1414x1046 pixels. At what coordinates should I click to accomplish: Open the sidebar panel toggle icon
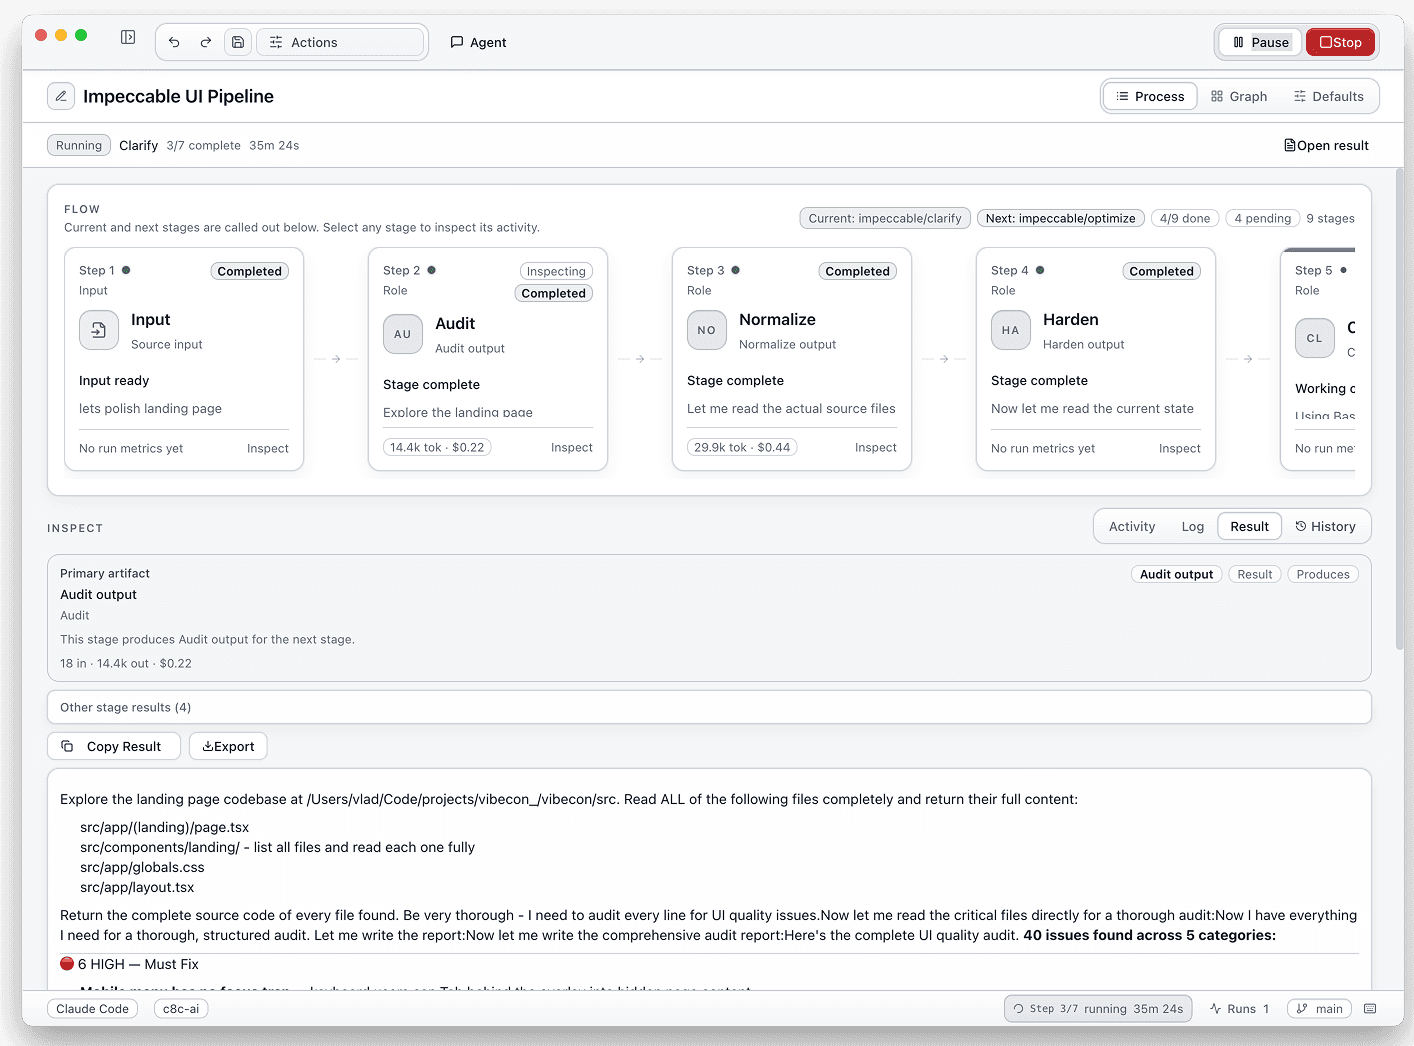coord(128,36)
